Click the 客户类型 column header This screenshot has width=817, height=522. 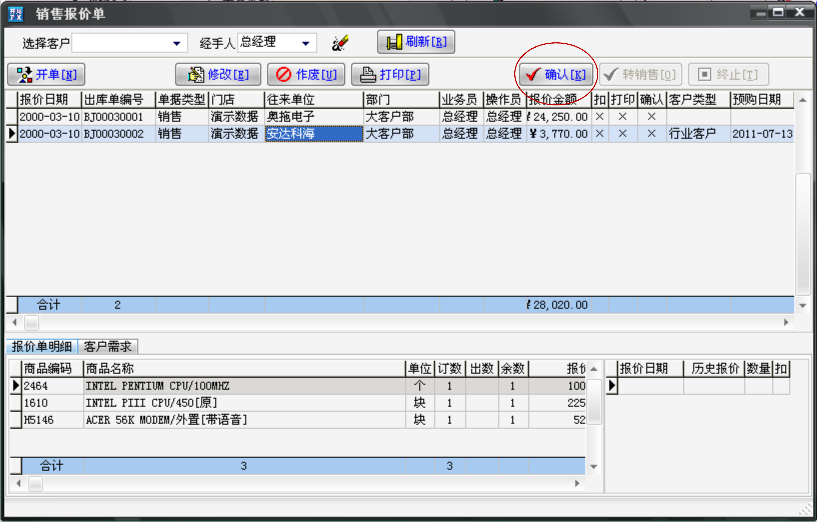coord(698,100)
